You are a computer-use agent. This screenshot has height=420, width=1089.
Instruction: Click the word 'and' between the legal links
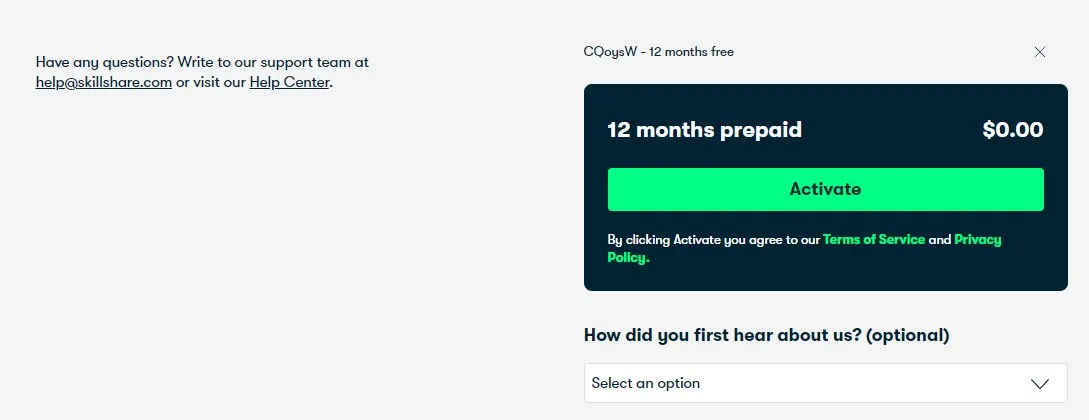(x=940, y=240)
